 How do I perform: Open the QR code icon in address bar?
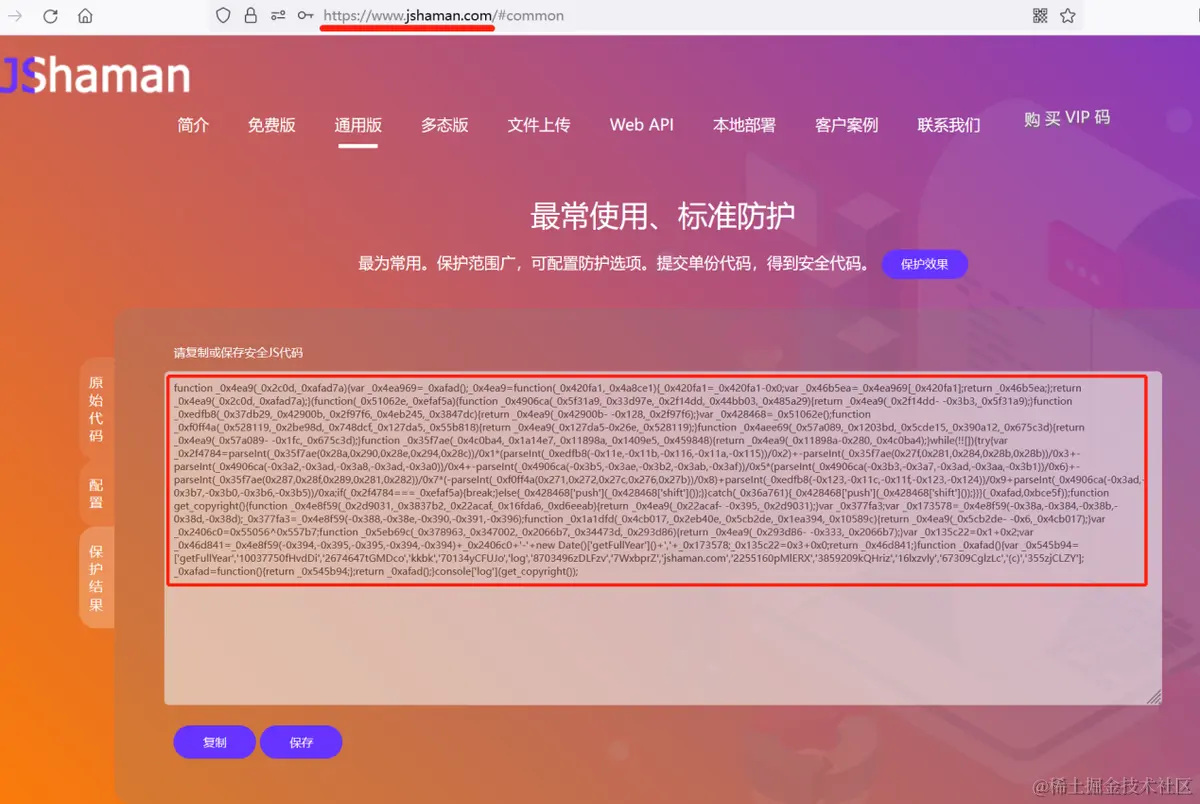coord(1040,16)
